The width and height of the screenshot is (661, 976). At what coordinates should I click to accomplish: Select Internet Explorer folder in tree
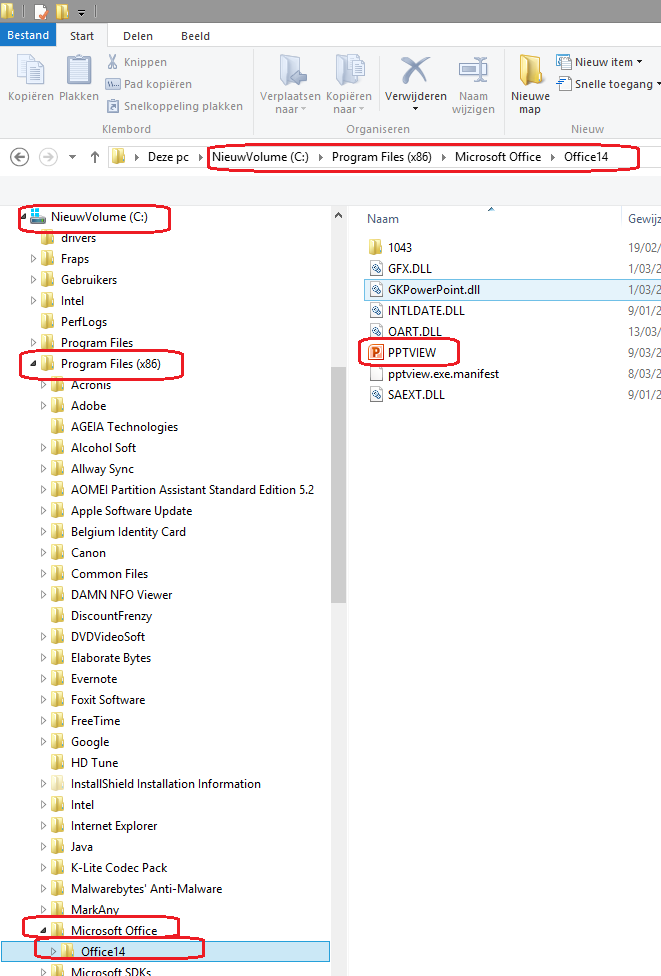tap(114, 826)
